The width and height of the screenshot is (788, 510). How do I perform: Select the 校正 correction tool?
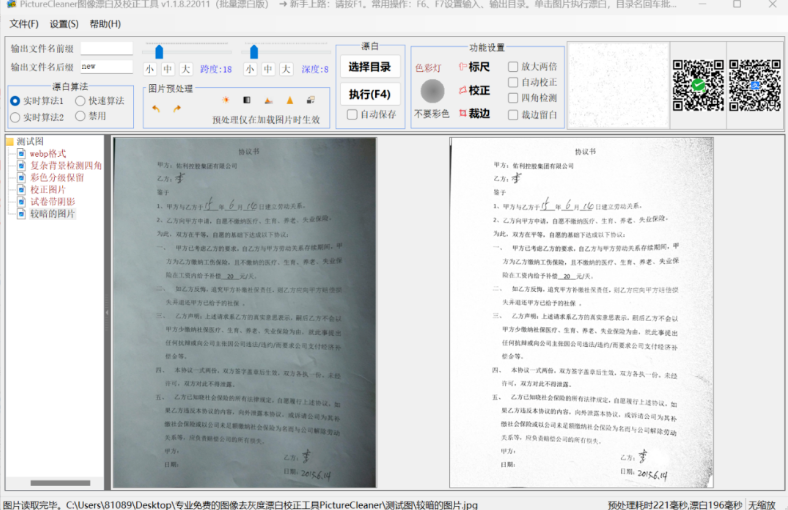click(x=474, y=90)
